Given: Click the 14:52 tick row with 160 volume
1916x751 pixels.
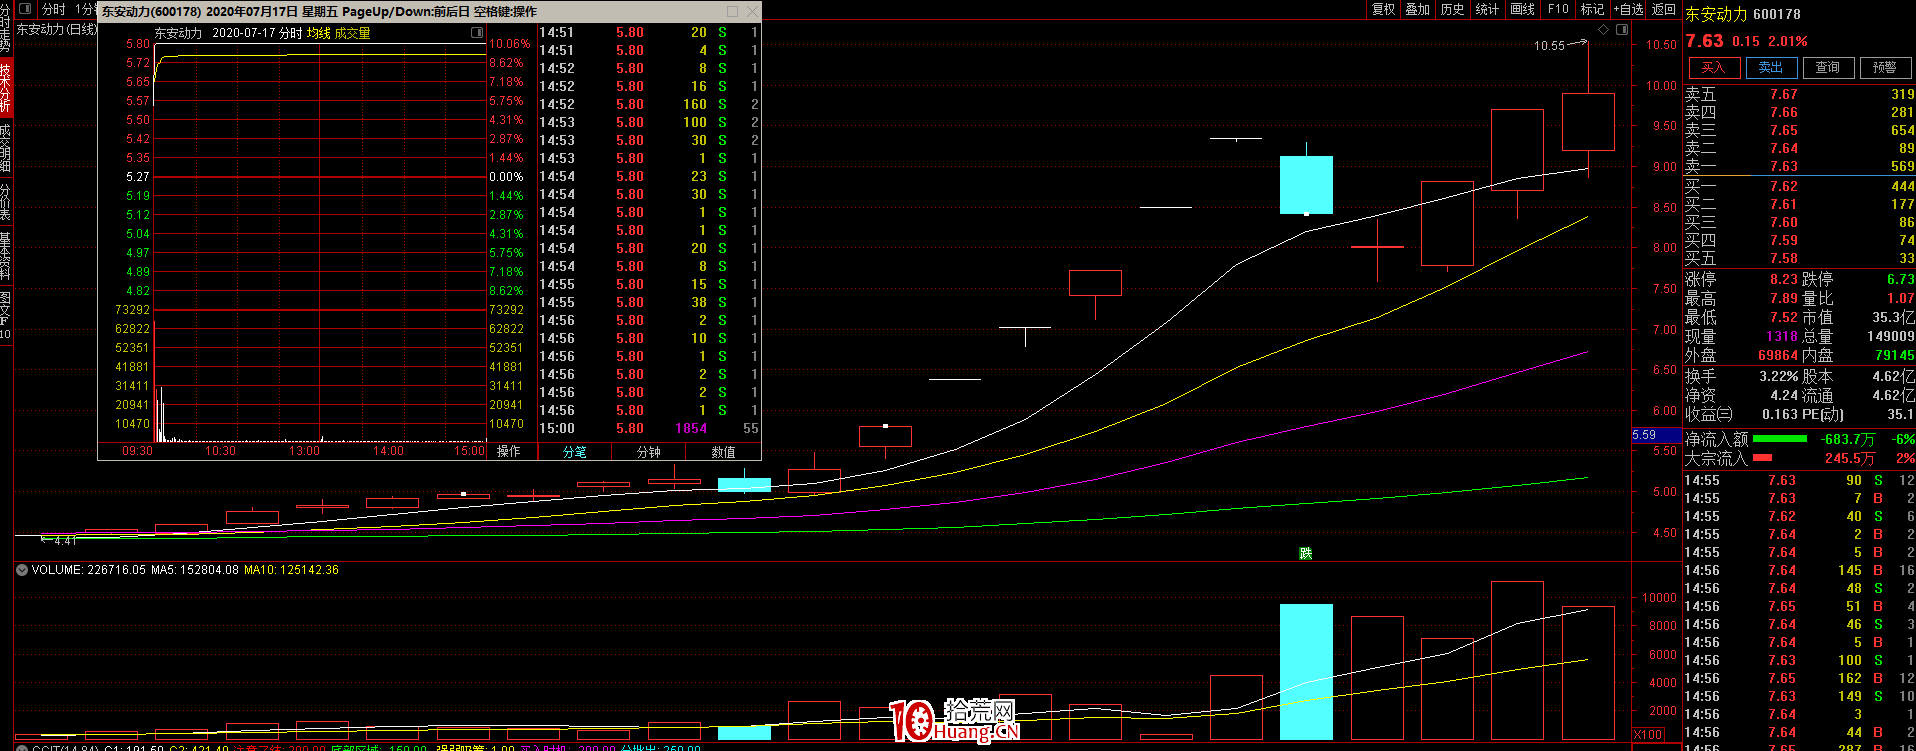Looking at the screenshot, I should [x=648, y=105].
